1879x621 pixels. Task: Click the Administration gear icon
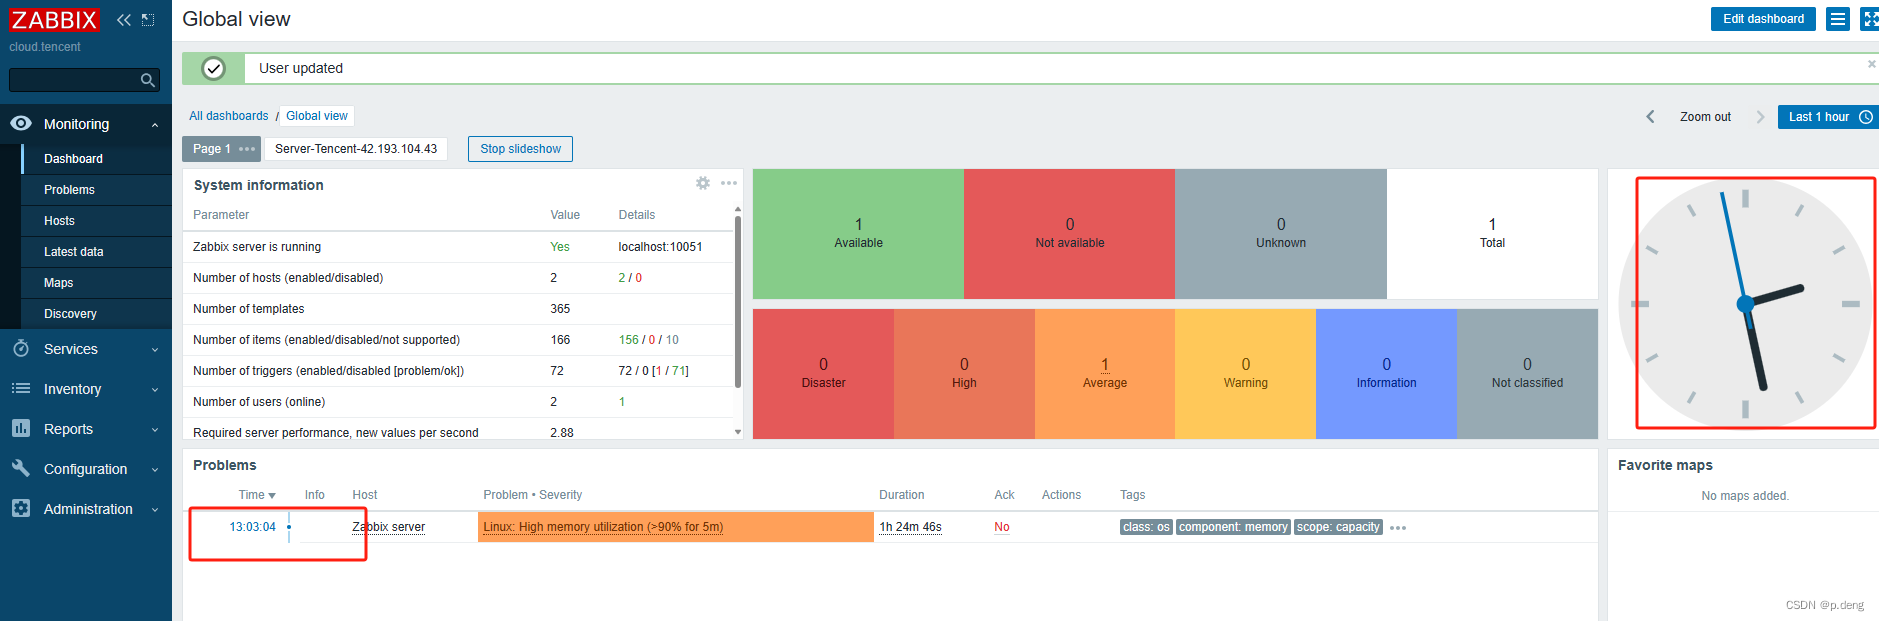pyautogui.click(x=21, y=508)
